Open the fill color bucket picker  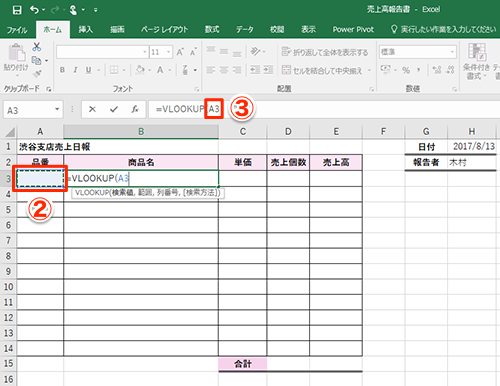pos(140,70)
